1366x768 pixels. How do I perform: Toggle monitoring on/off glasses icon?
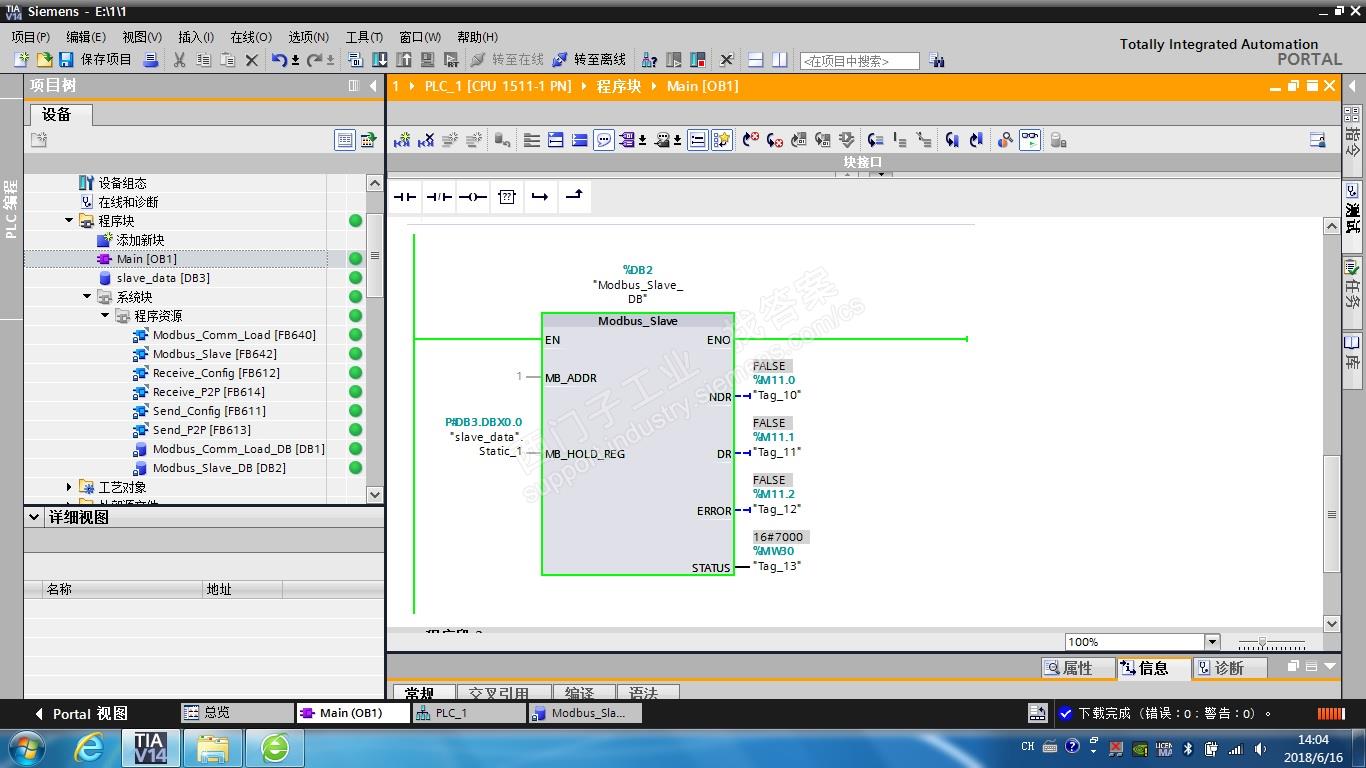pos(1029,140)
